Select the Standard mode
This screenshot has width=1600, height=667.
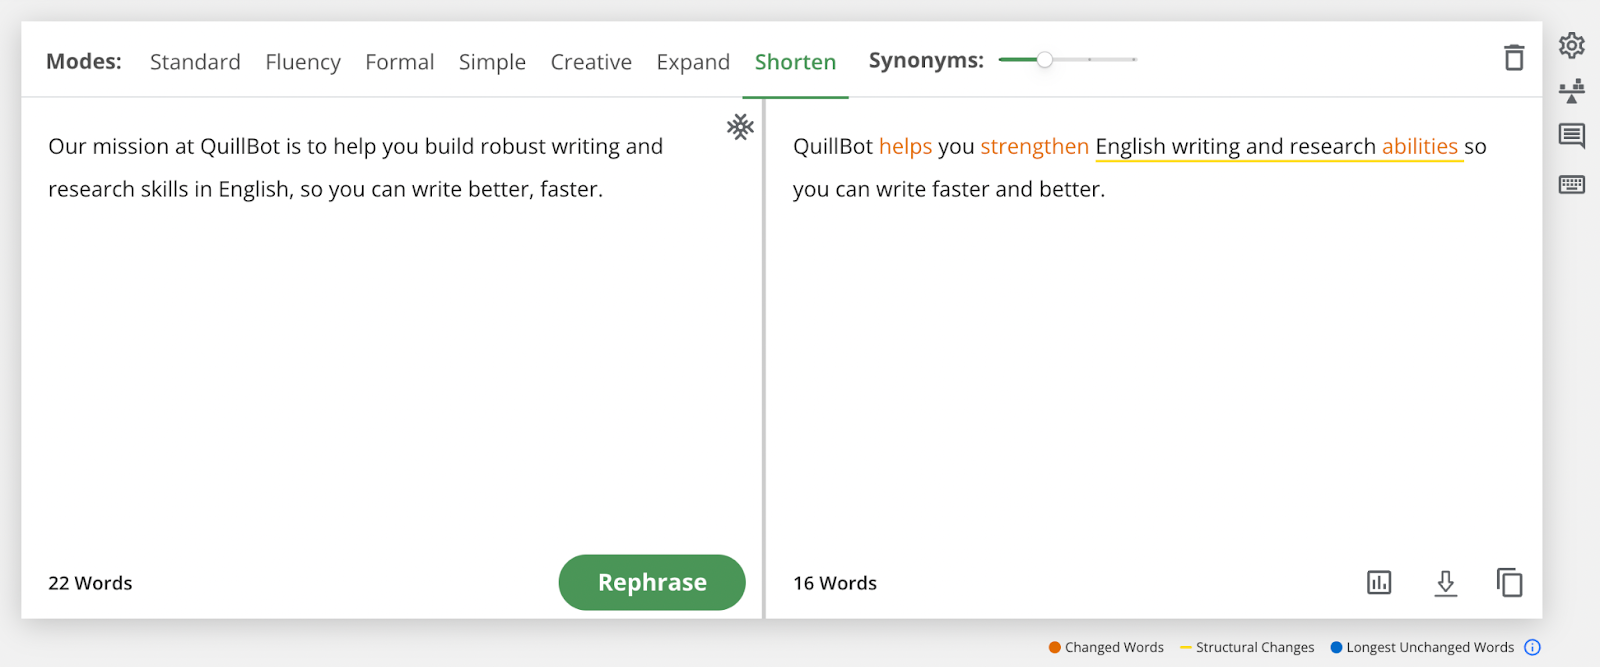coord(195,62)
